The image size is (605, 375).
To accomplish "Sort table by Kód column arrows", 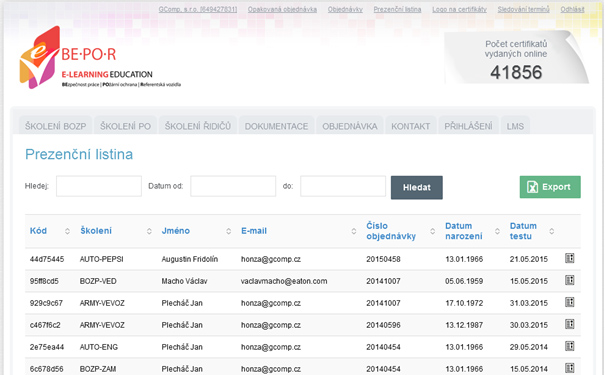I will click(x=67, y=231).
